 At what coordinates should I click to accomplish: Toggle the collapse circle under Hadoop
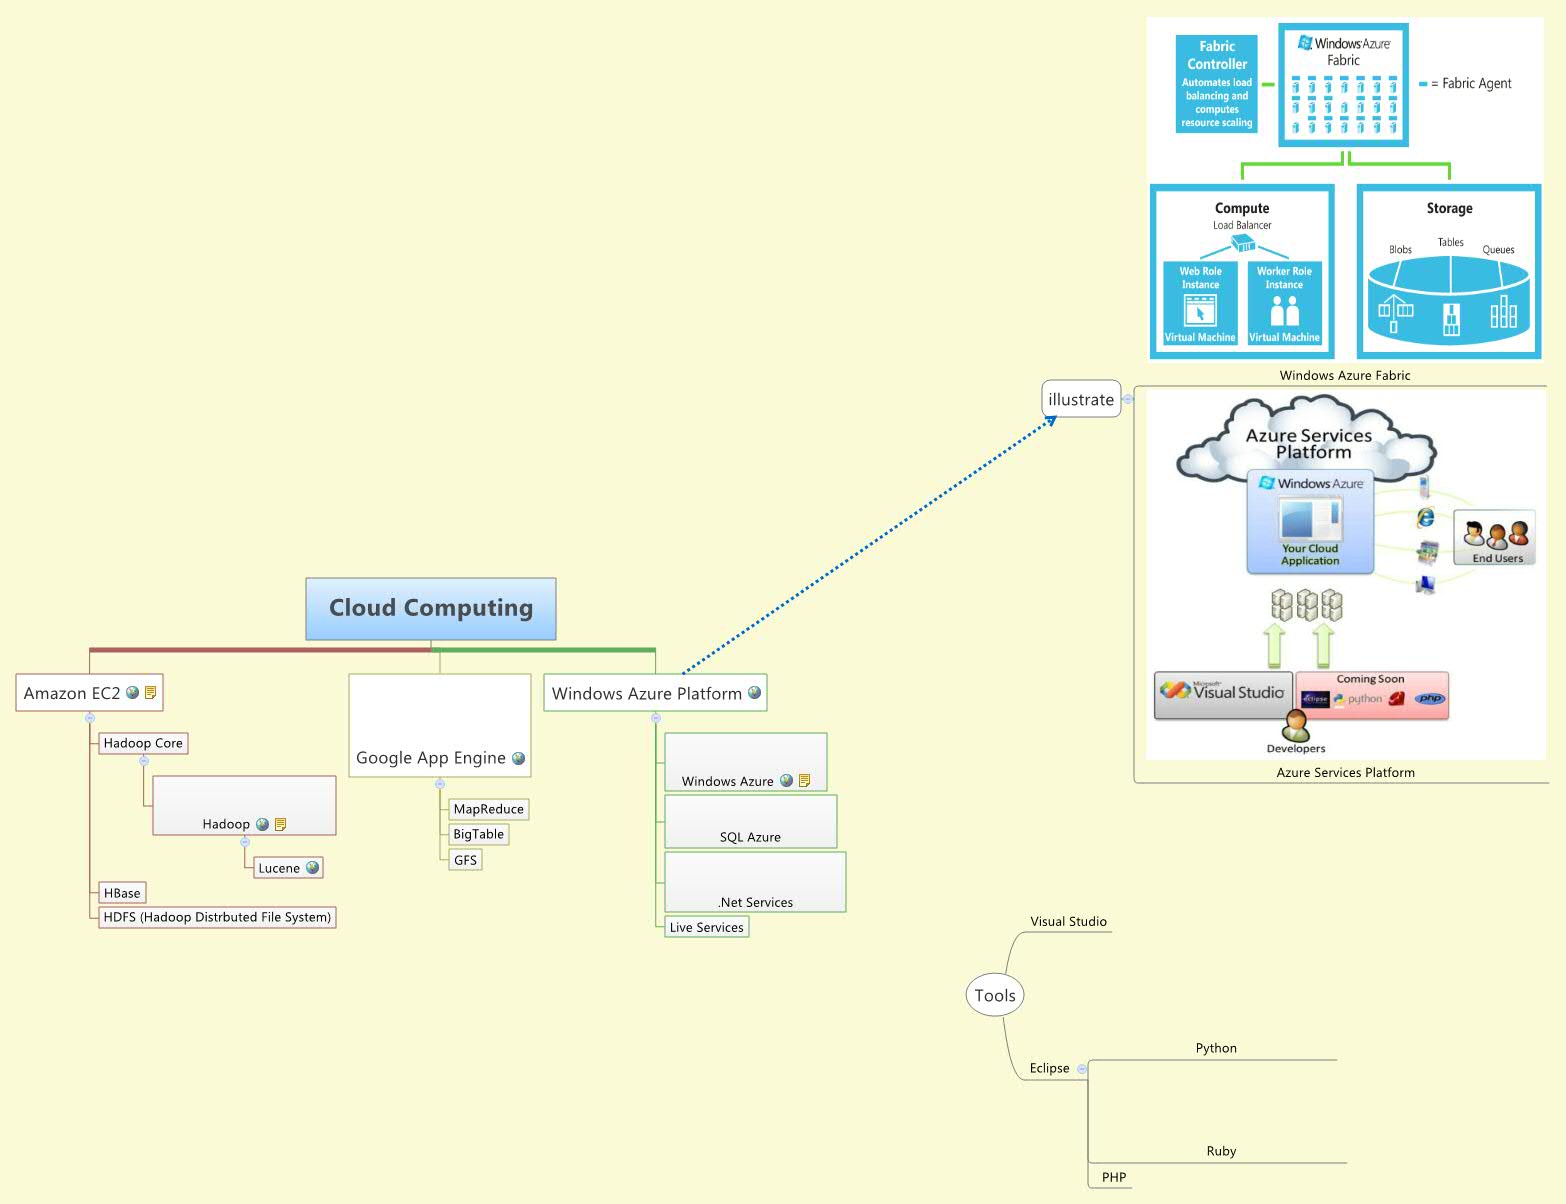coord(244,842)
